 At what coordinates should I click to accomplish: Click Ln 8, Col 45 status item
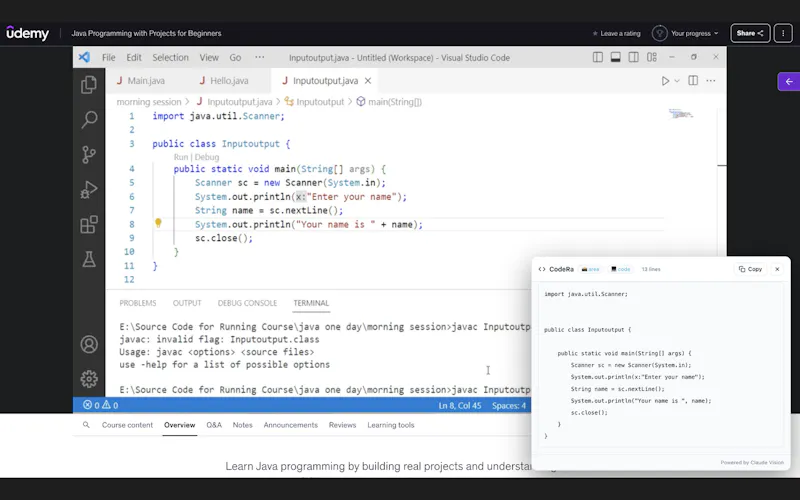460,406
